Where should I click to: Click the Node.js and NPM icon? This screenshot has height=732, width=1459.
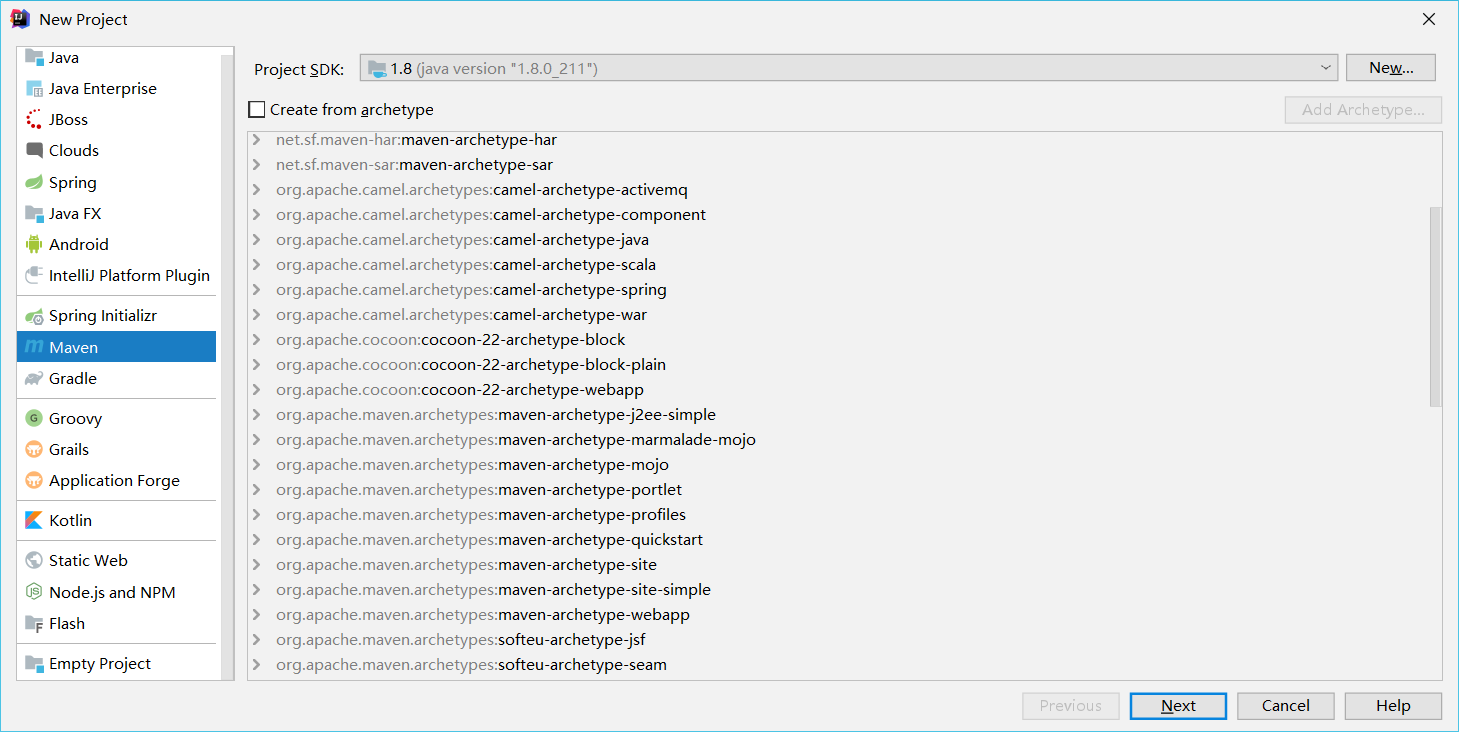[34, 592]
